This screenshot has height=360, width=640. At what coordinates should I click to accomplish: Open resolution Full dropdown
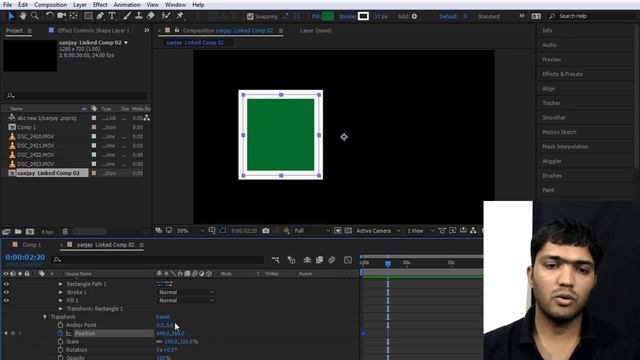312,231
